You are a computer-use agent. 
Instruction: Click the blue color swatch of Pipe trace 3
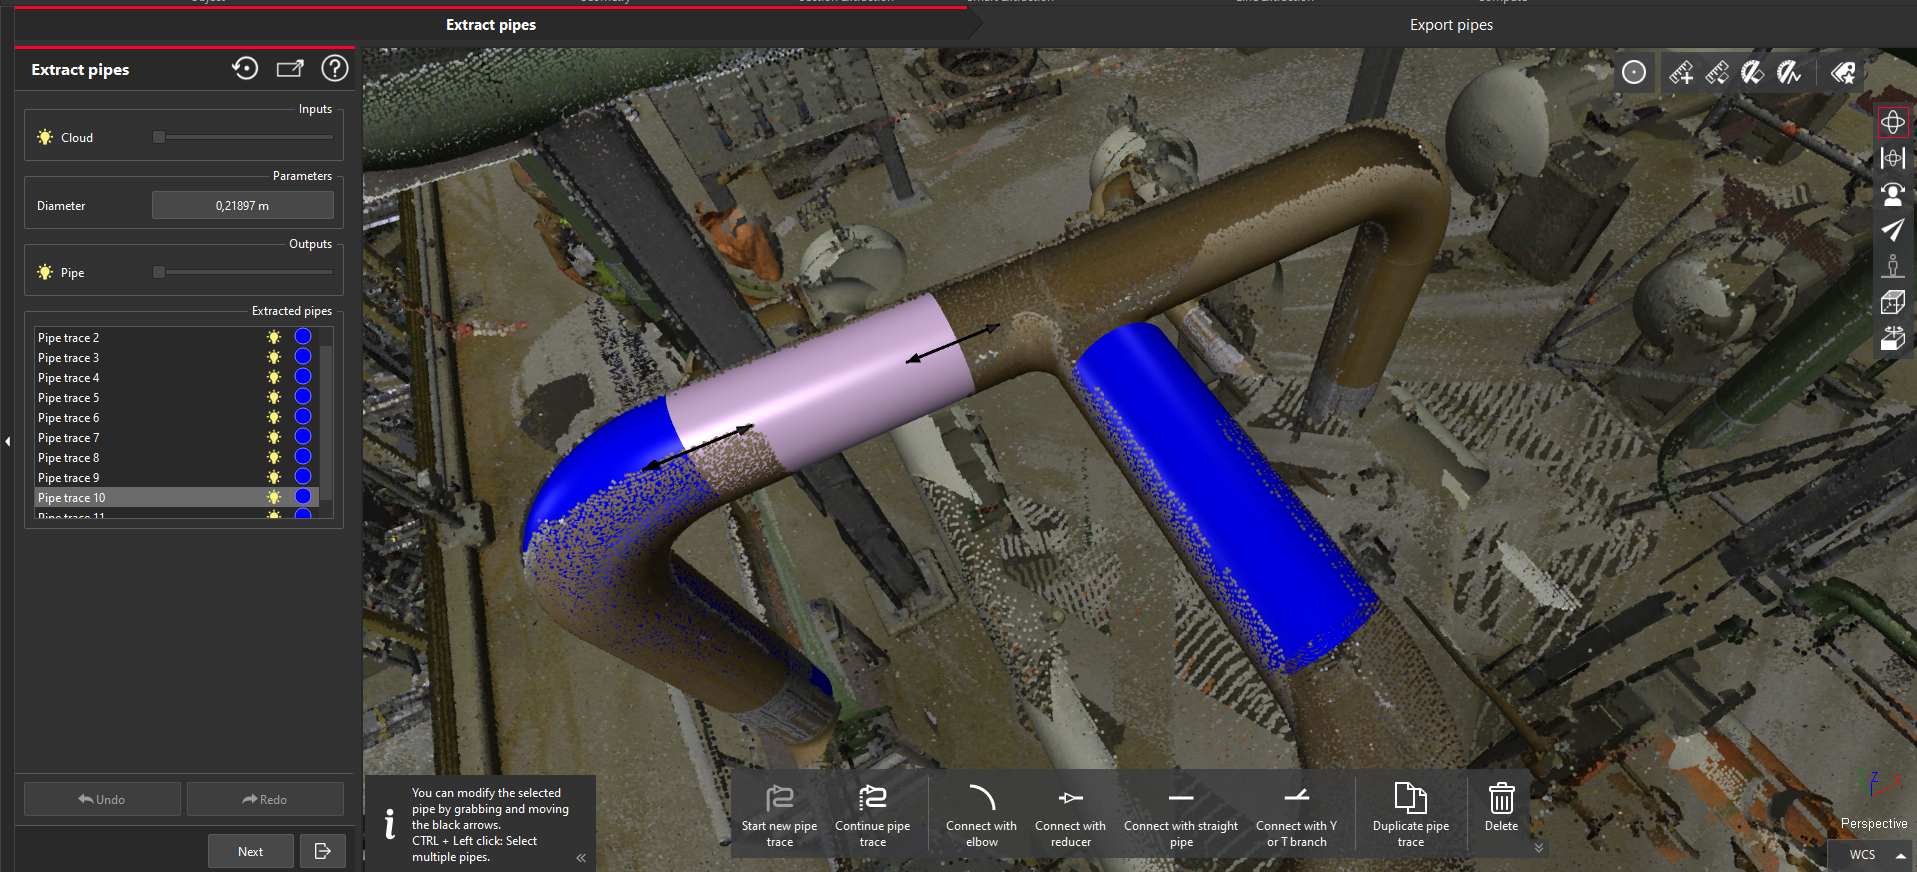(x=303, y=357)
